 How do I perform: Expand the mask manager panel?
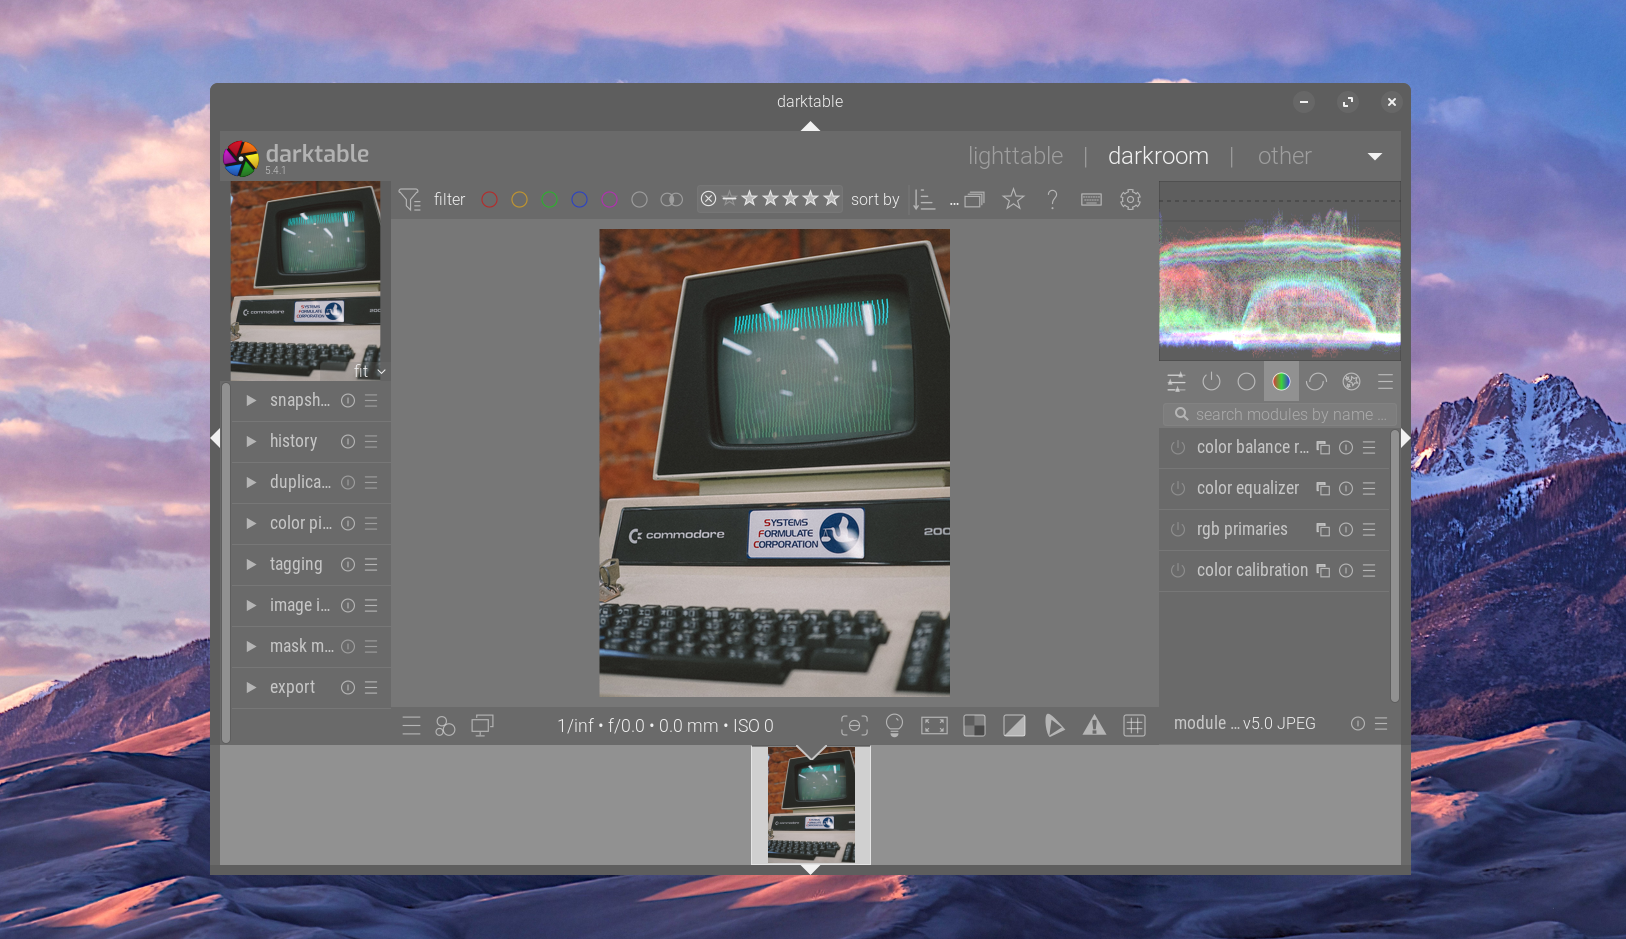251,646
